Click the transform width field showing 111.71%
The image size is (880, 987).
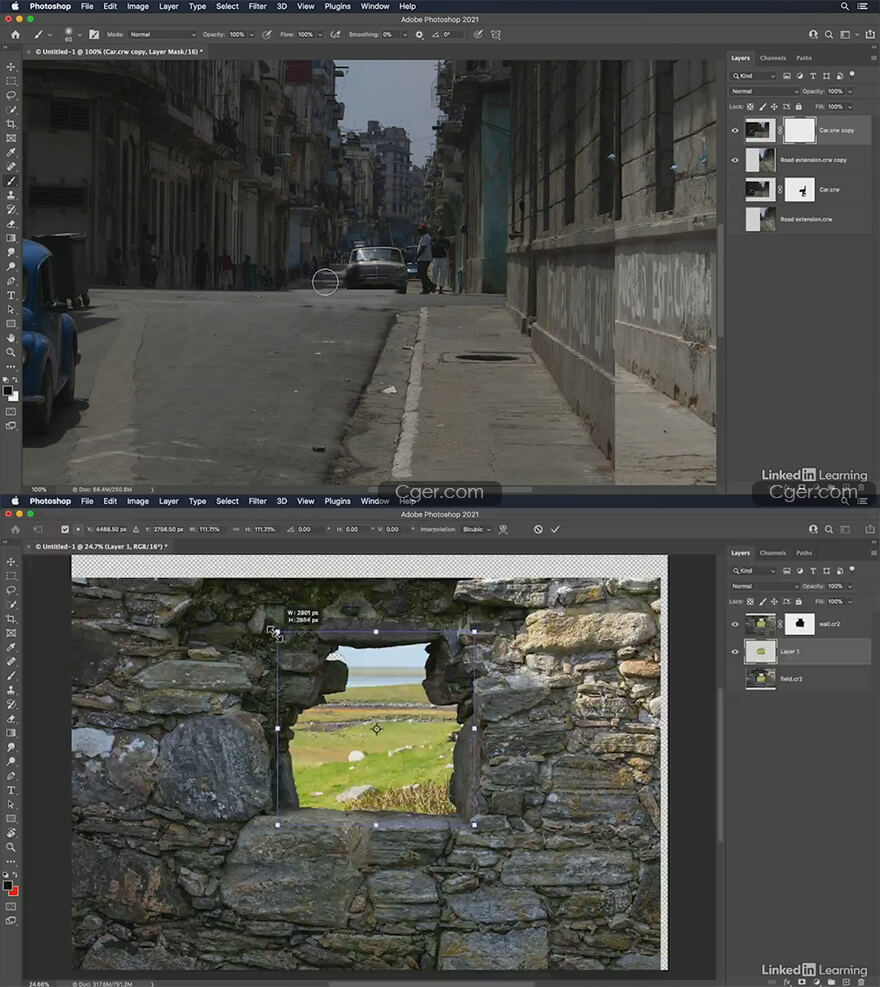(x=210, y=529)
